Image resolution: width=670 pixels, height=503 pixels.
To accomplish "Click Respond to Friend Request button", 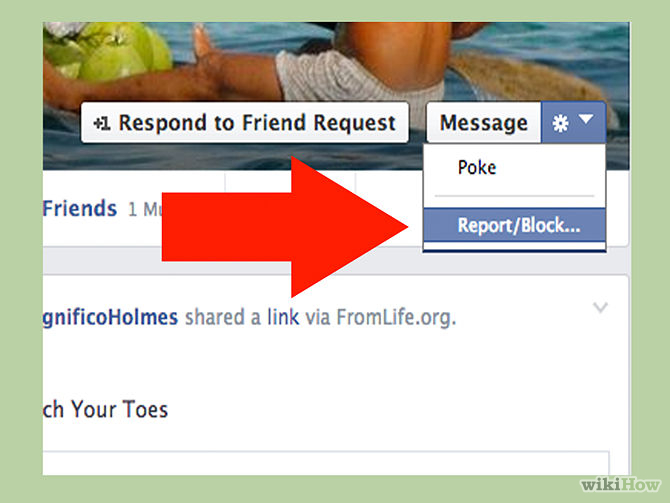I will (244, 123).
